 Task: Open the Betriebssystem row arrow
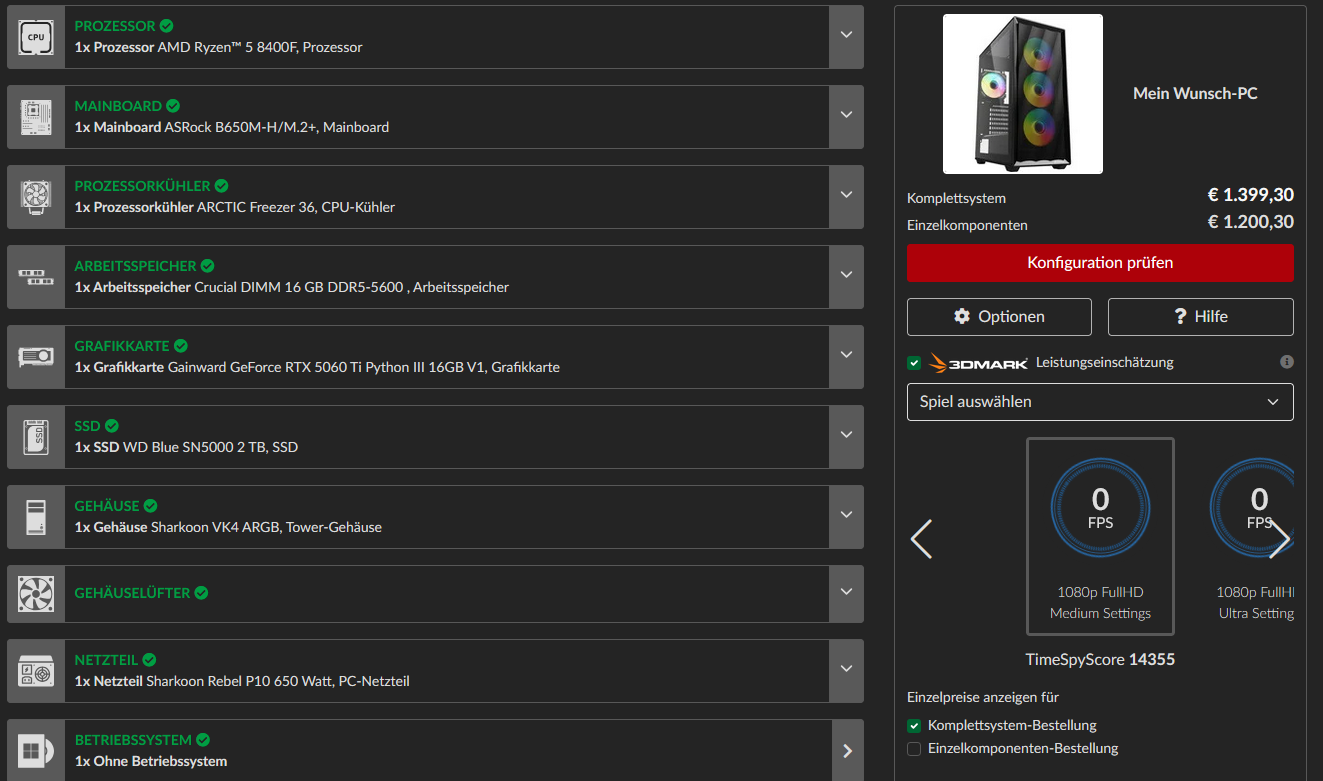(x=846, y=751)
